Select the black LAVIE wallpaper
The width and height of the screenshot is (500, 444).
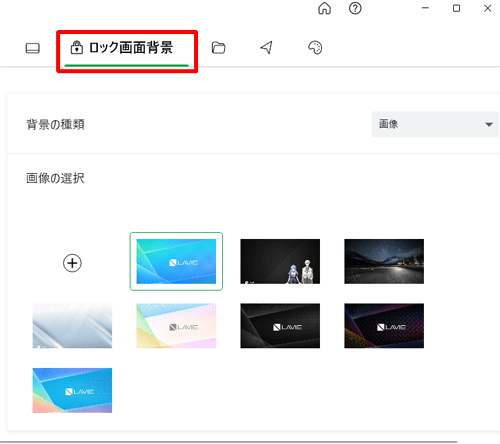(280, 326)
